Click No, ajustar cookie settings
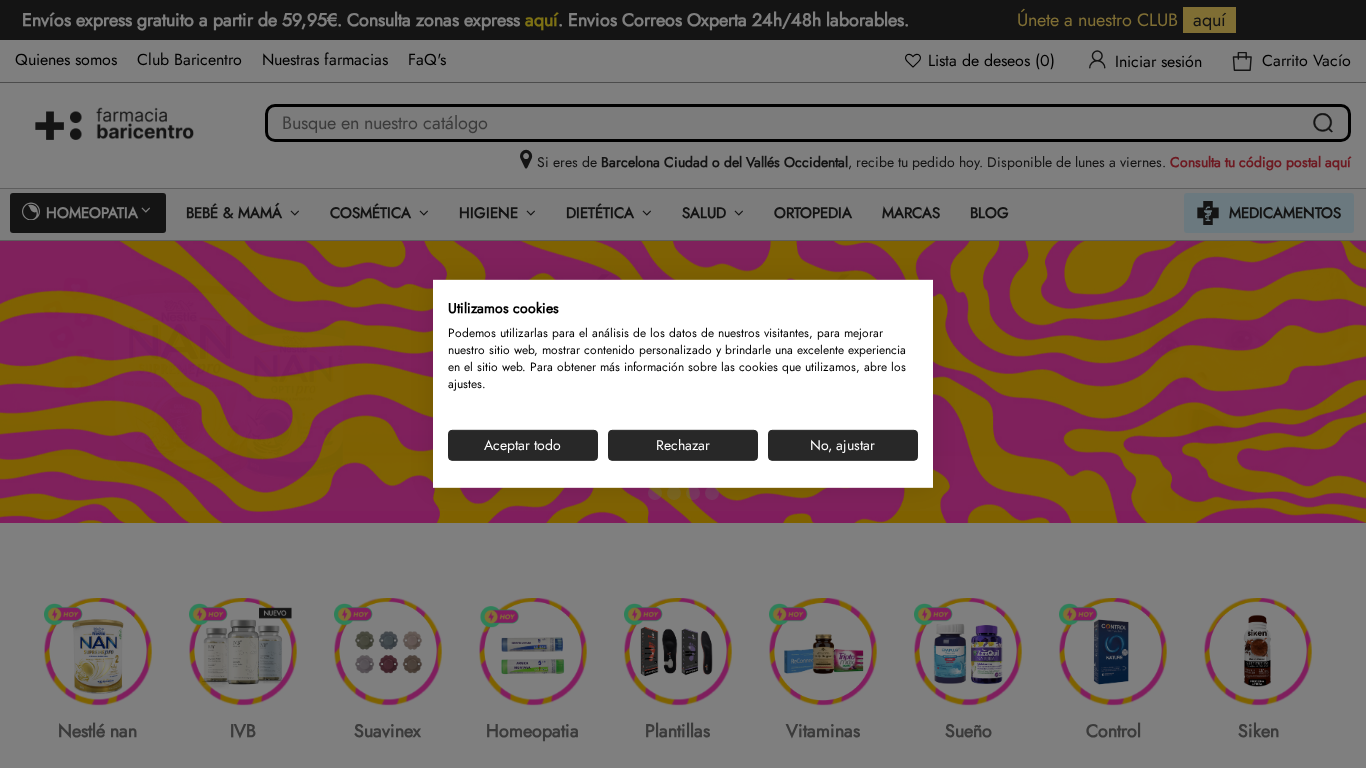The height and width of the screenshot is (768, 1366). click(843, 445)
